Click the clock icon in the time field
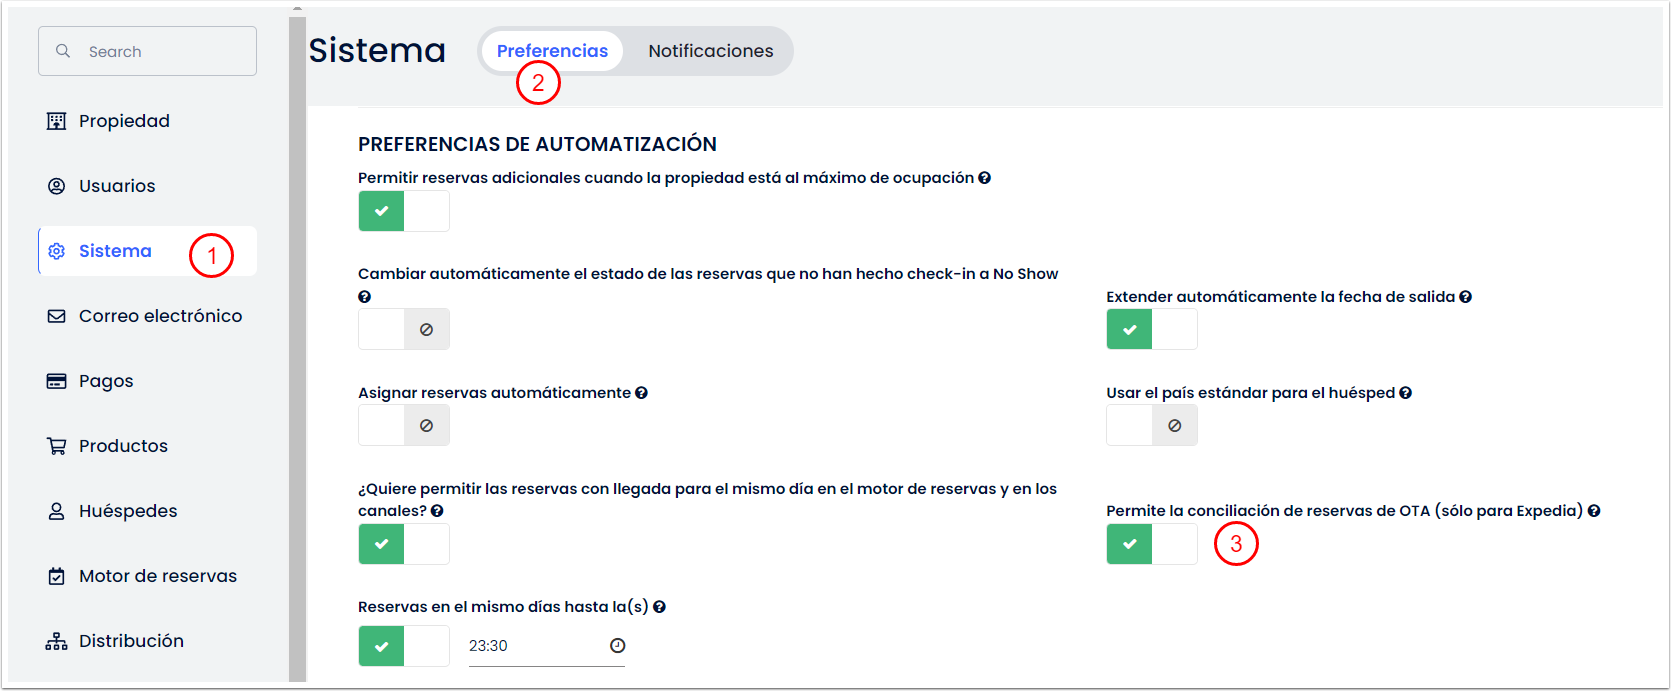 pos(617,646)
